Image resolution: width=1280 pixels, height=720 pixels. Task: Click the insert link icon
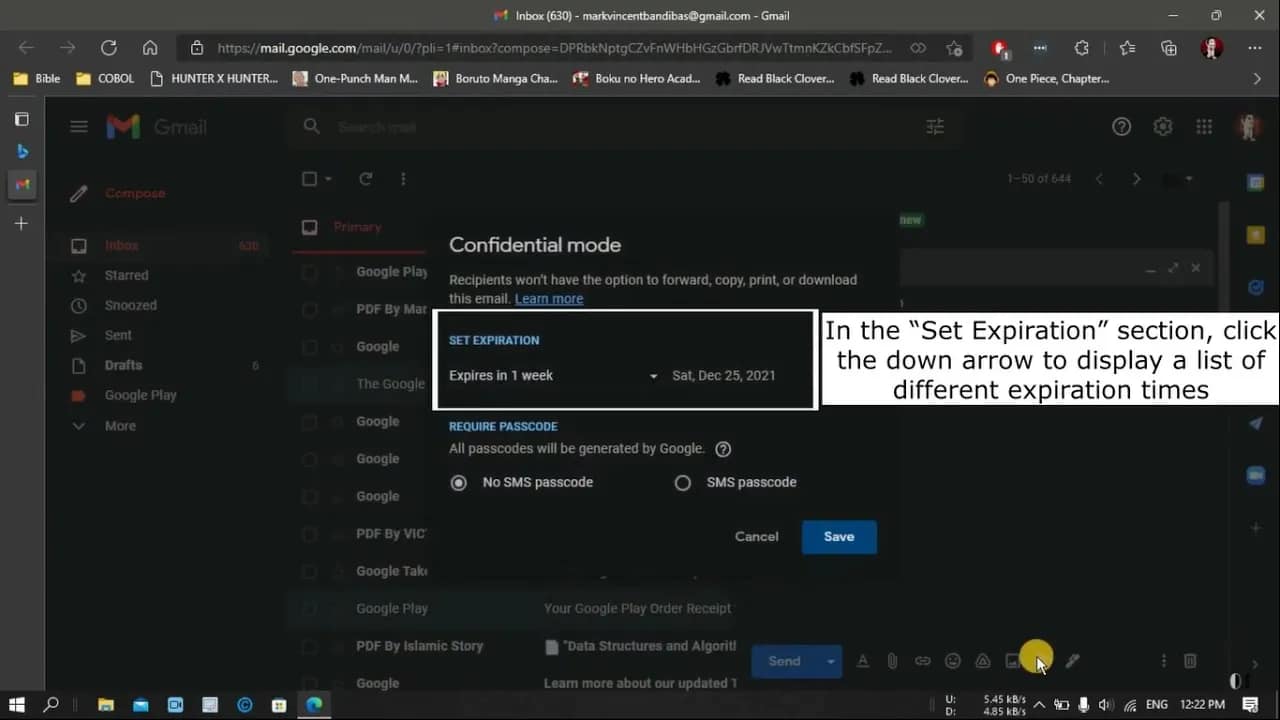(x=922, y=661)
